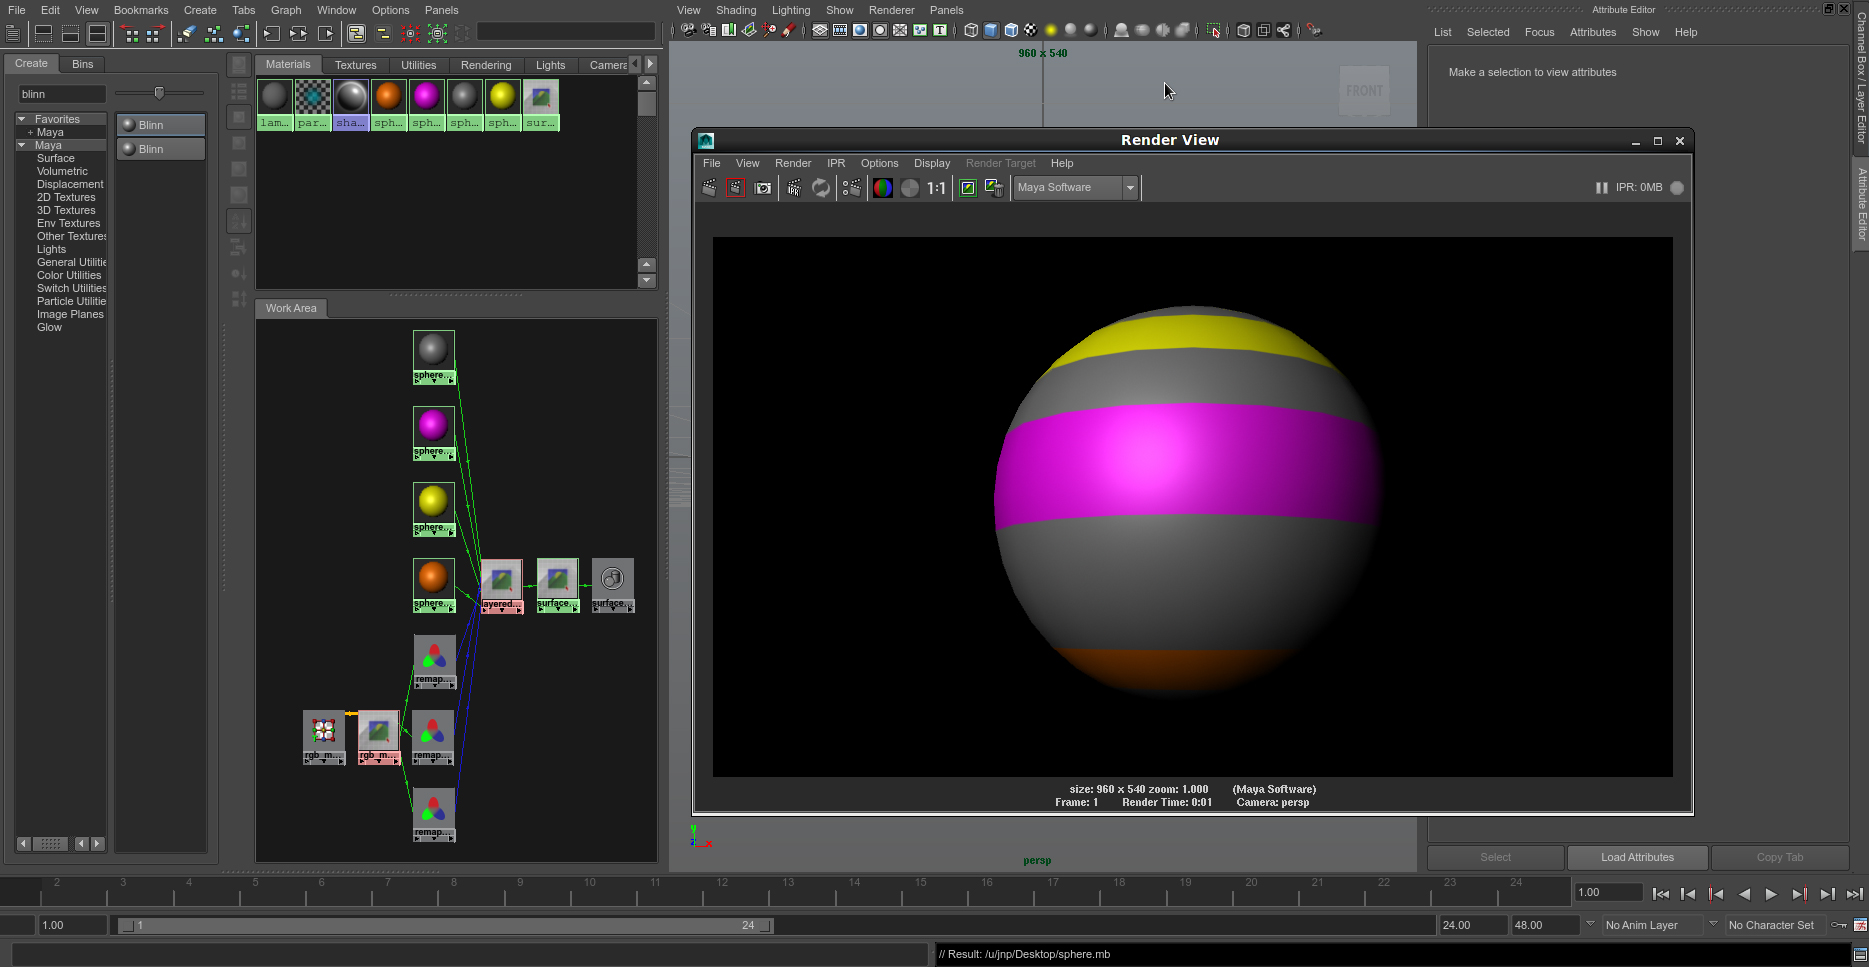Enable Use All Lights yellow bulb icon
This screenshot has height=967, width=1869.
(1050, 30)
